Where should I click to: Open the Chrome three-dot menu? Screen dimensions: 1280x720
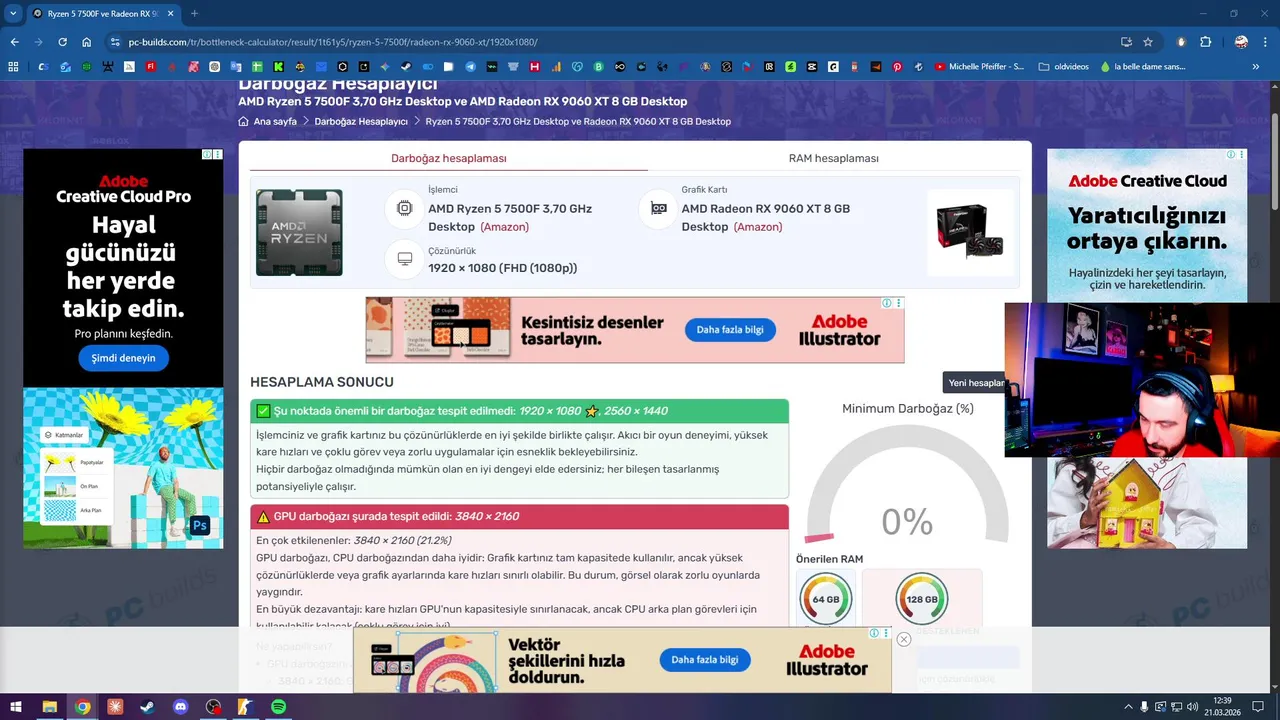tap(1265, 42)
